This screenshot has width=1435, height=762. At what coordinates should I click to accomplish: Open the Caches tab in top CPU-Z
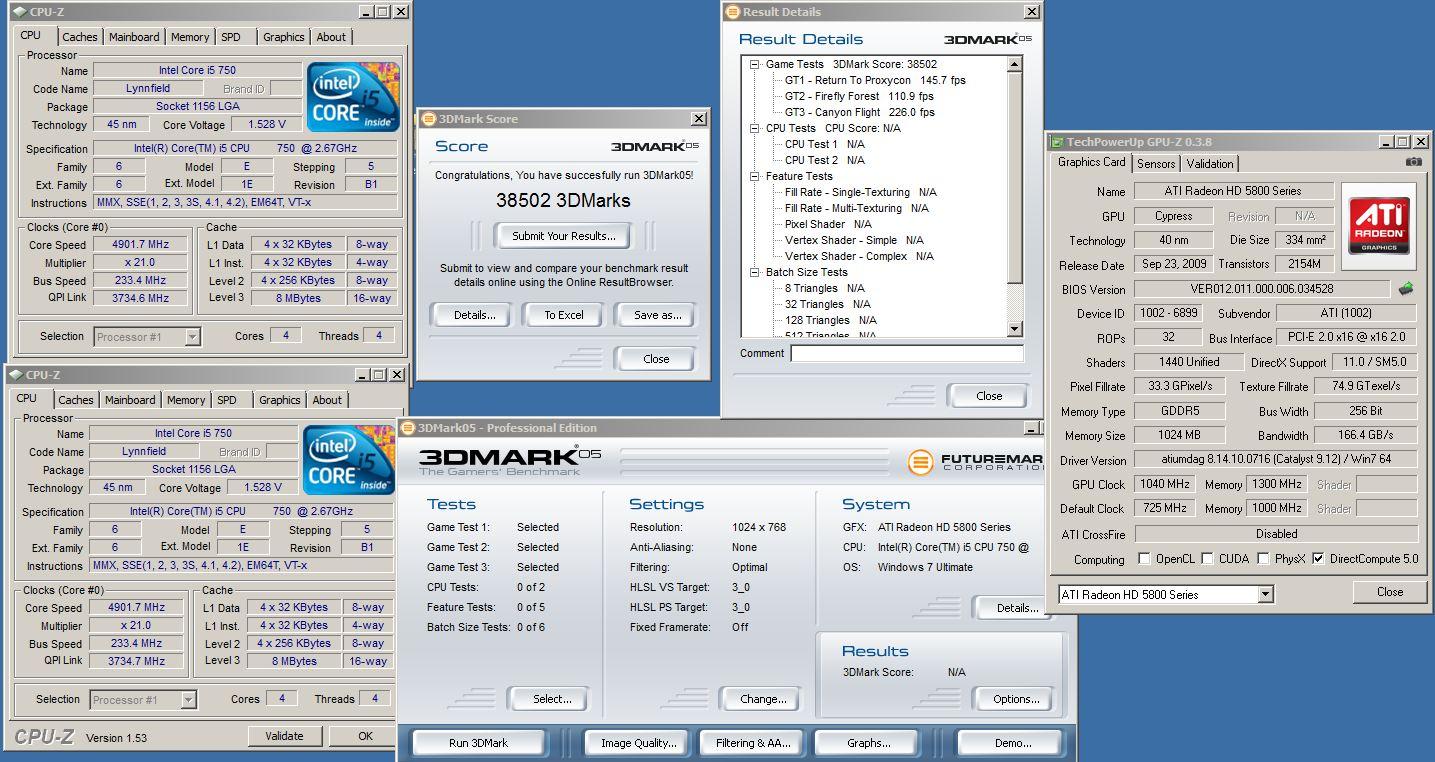pos(80,37)
